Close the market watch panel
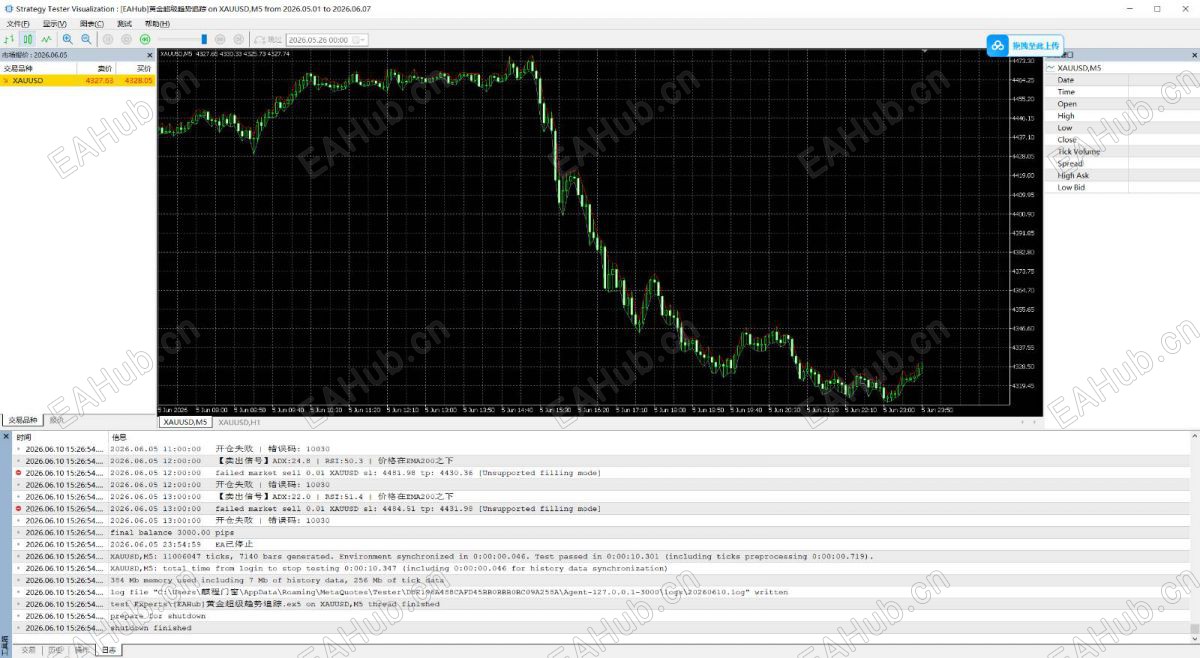1200x658 pixels. point(150,55)
